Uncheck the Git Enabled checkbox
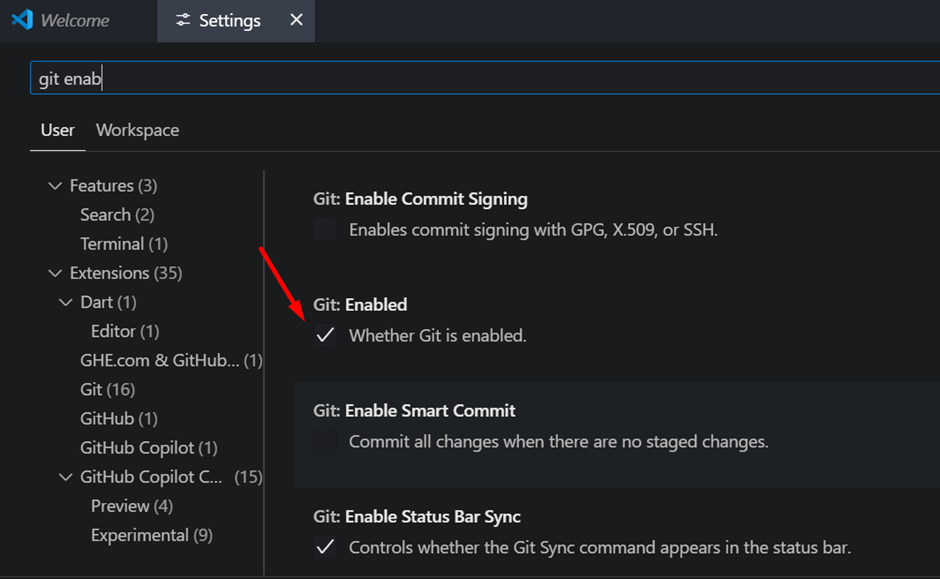Image resolution: width=940 pixels, height=579 pixels. tap(326, 335)
